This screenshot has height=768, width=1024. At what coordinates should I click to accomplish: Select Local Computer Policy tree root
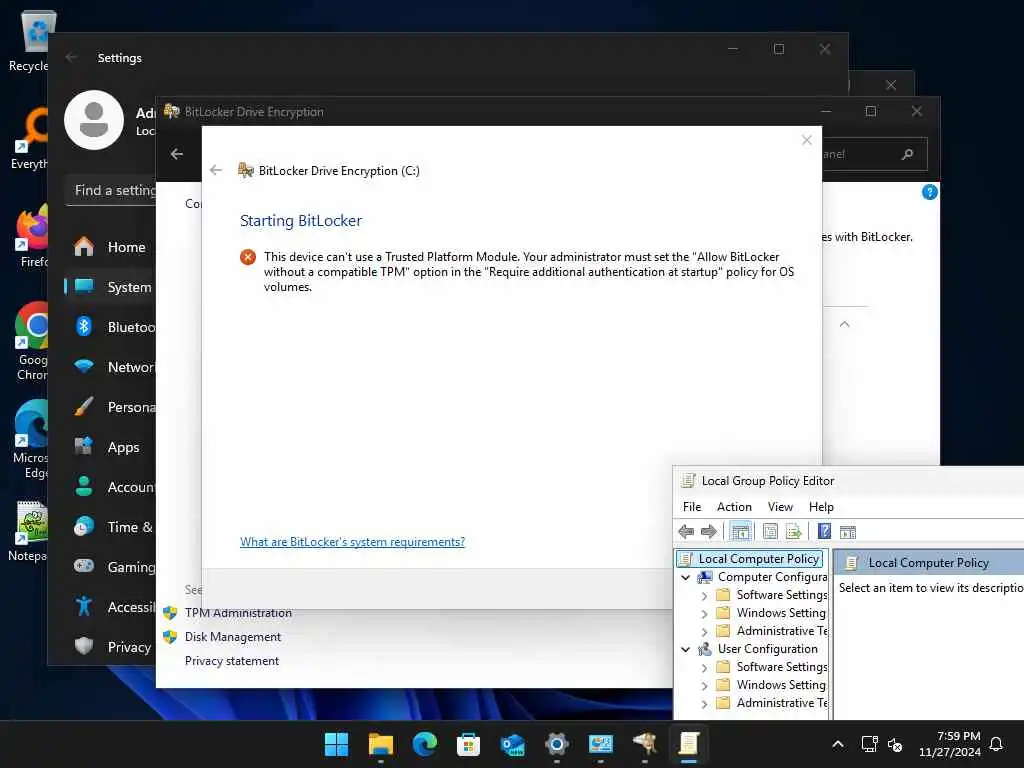point(758,559)
